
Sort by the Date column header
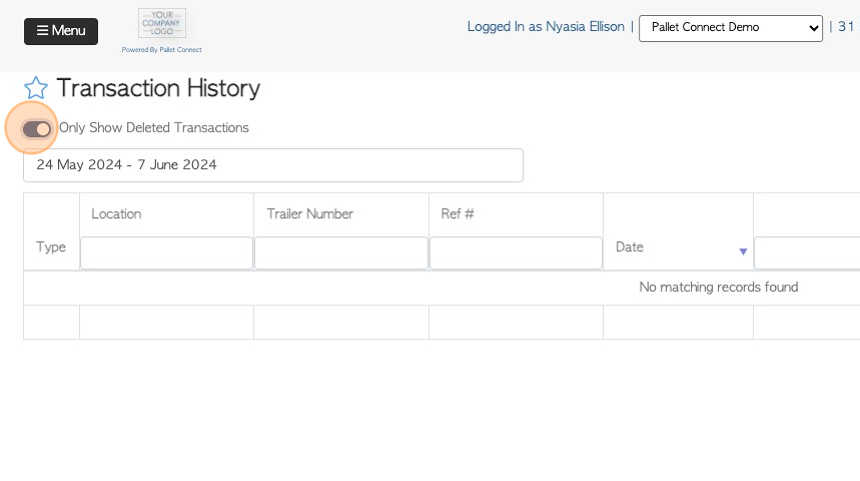point(630,247)
